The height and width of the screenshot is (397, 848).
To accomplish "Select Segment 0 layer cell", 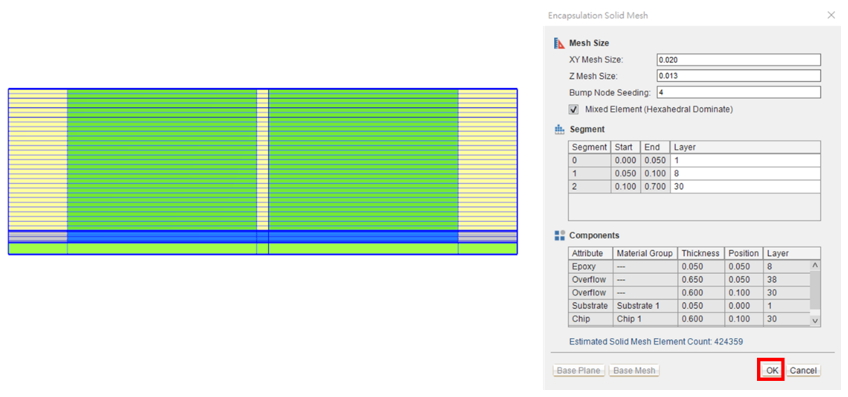I will [745, 161].
